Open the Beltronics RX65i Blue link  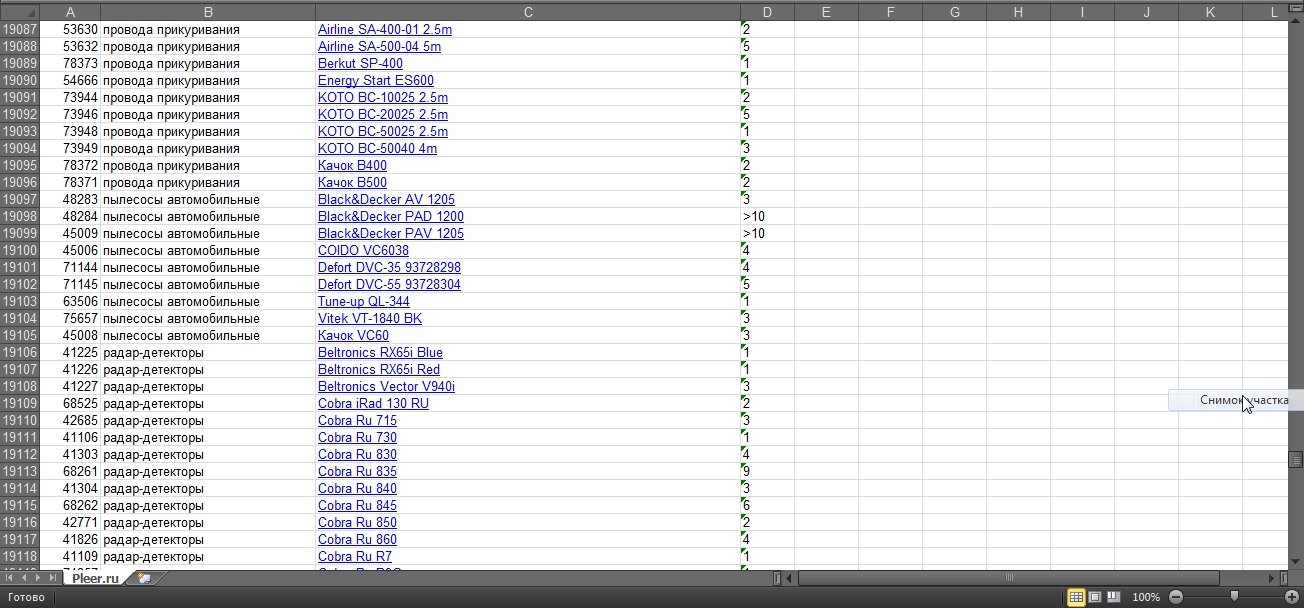[x=380, y=353]
